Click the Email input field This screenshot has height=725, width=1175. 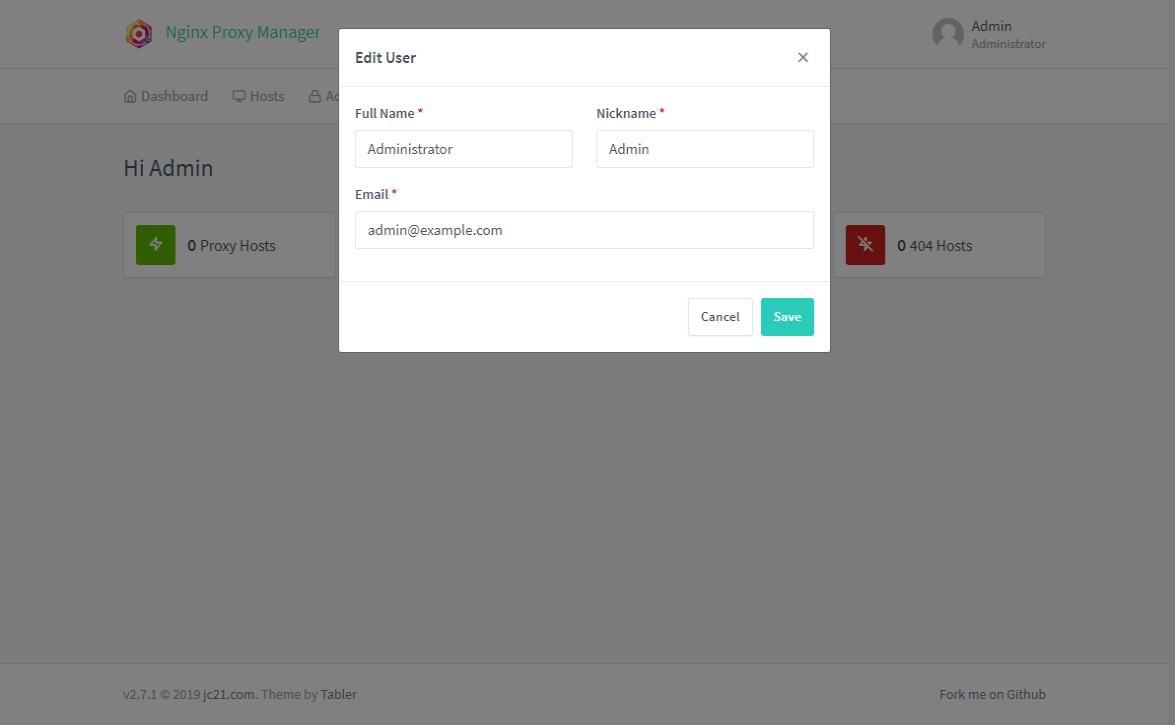point(584,229)
